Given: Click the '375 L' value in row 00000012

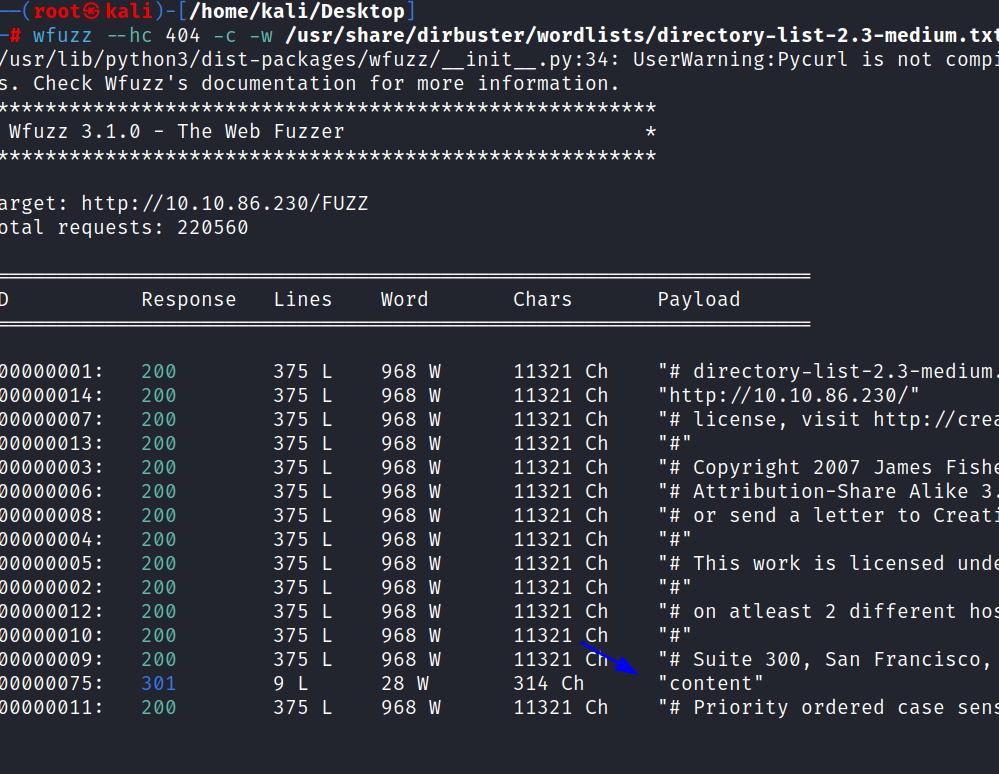Looking at the screenshot, I should pyautogui.click(x=303, y=612).
